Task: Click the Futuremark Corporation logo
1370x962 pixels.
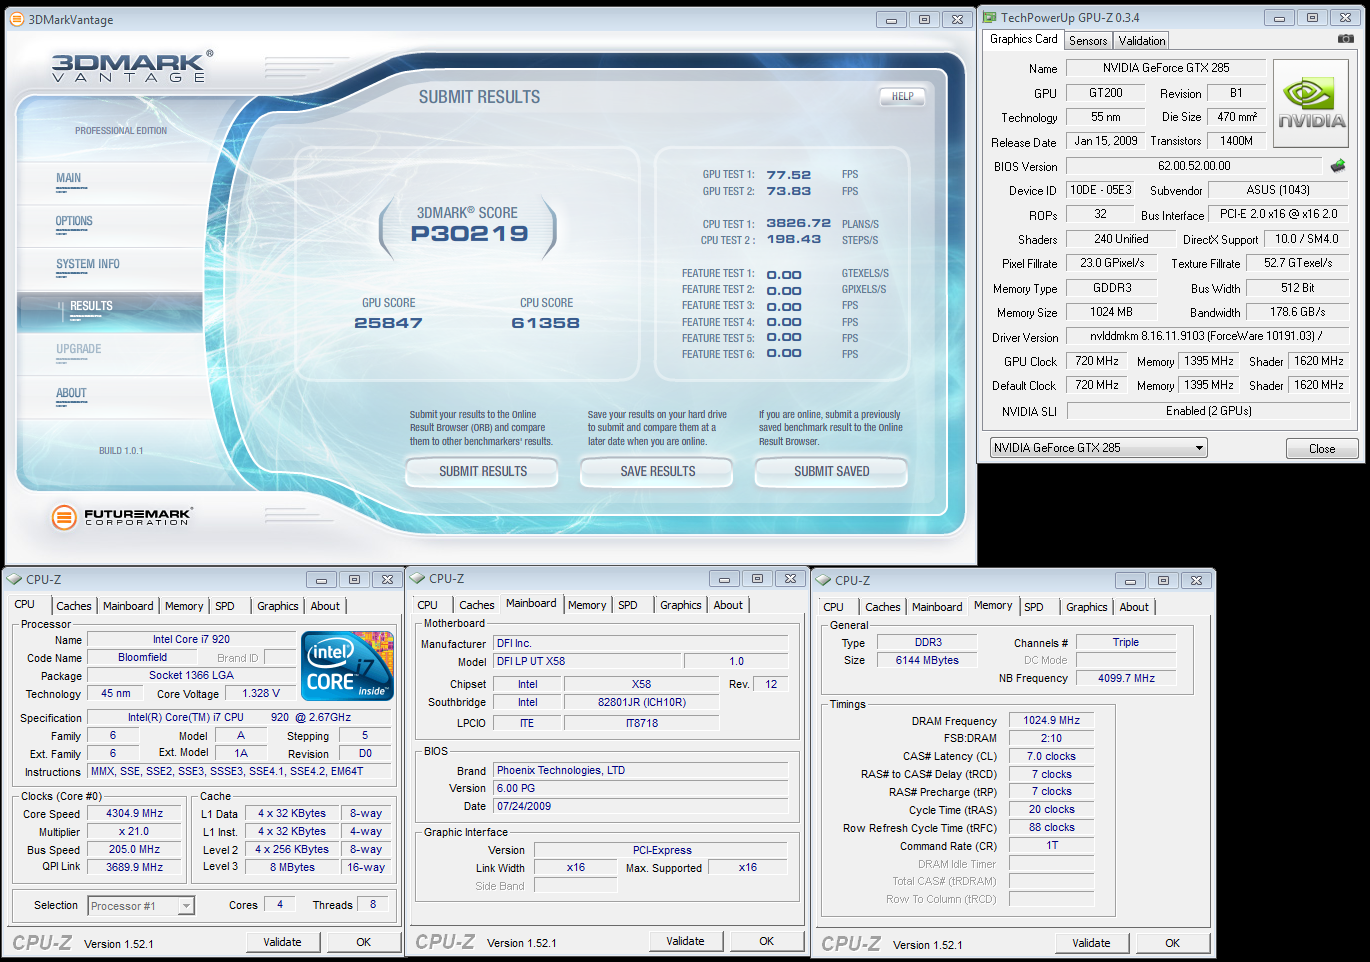Action: (121, 517)
